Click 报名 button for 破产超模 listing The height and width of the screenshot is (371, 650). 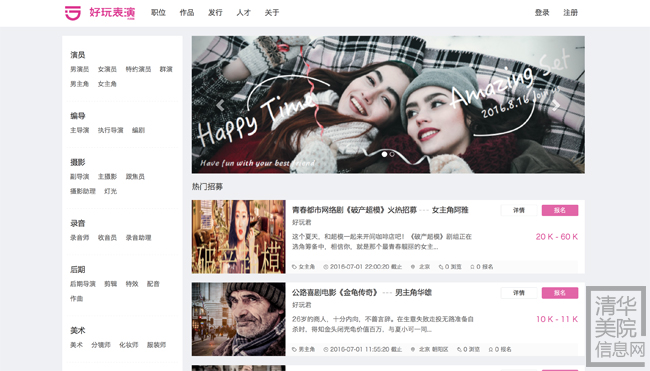(x=560, y=210)
